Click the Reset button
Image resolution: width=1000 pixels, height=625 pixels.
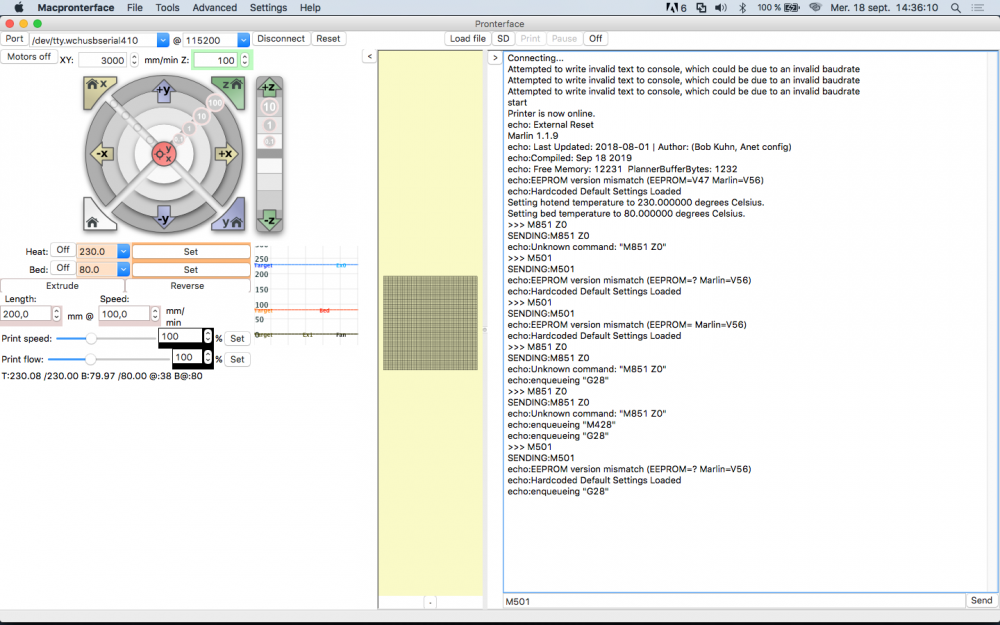(x=328, y=38)
